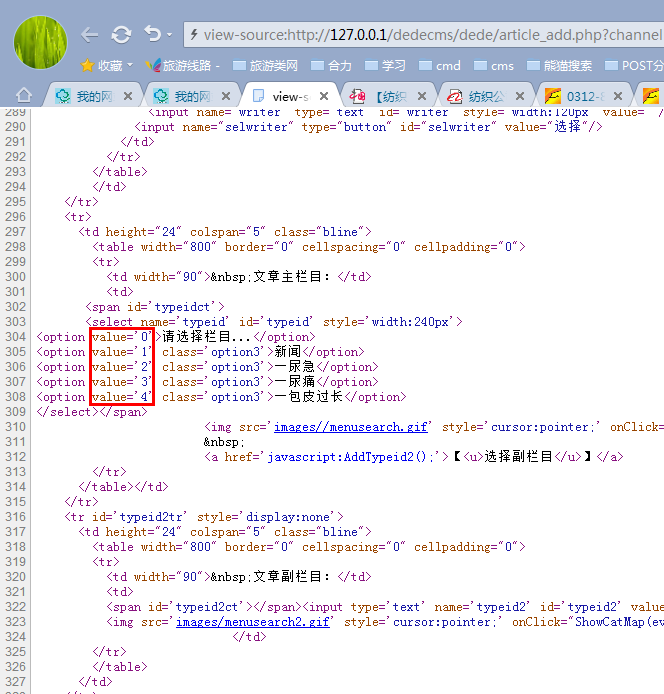The width and height of the screenshot is (664, 694).
Task: Open the images//menusearch.gif source link
Action: click(351, 427)
